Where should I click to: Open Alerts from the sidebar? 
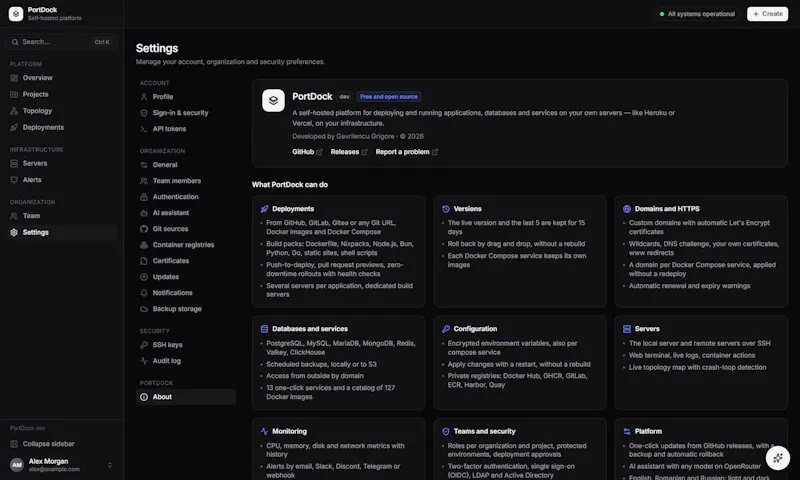[x=62, y=180]
